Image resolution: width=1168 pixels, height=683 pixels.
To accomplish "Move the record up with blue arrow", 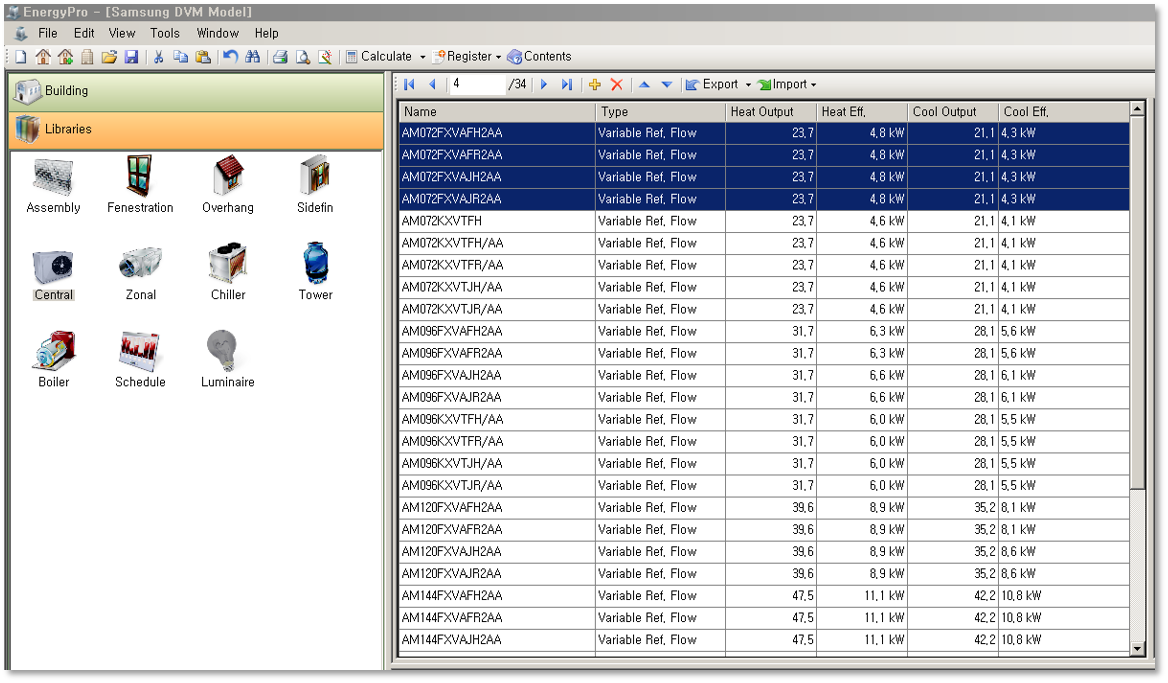I will click(x=644, y=85).
